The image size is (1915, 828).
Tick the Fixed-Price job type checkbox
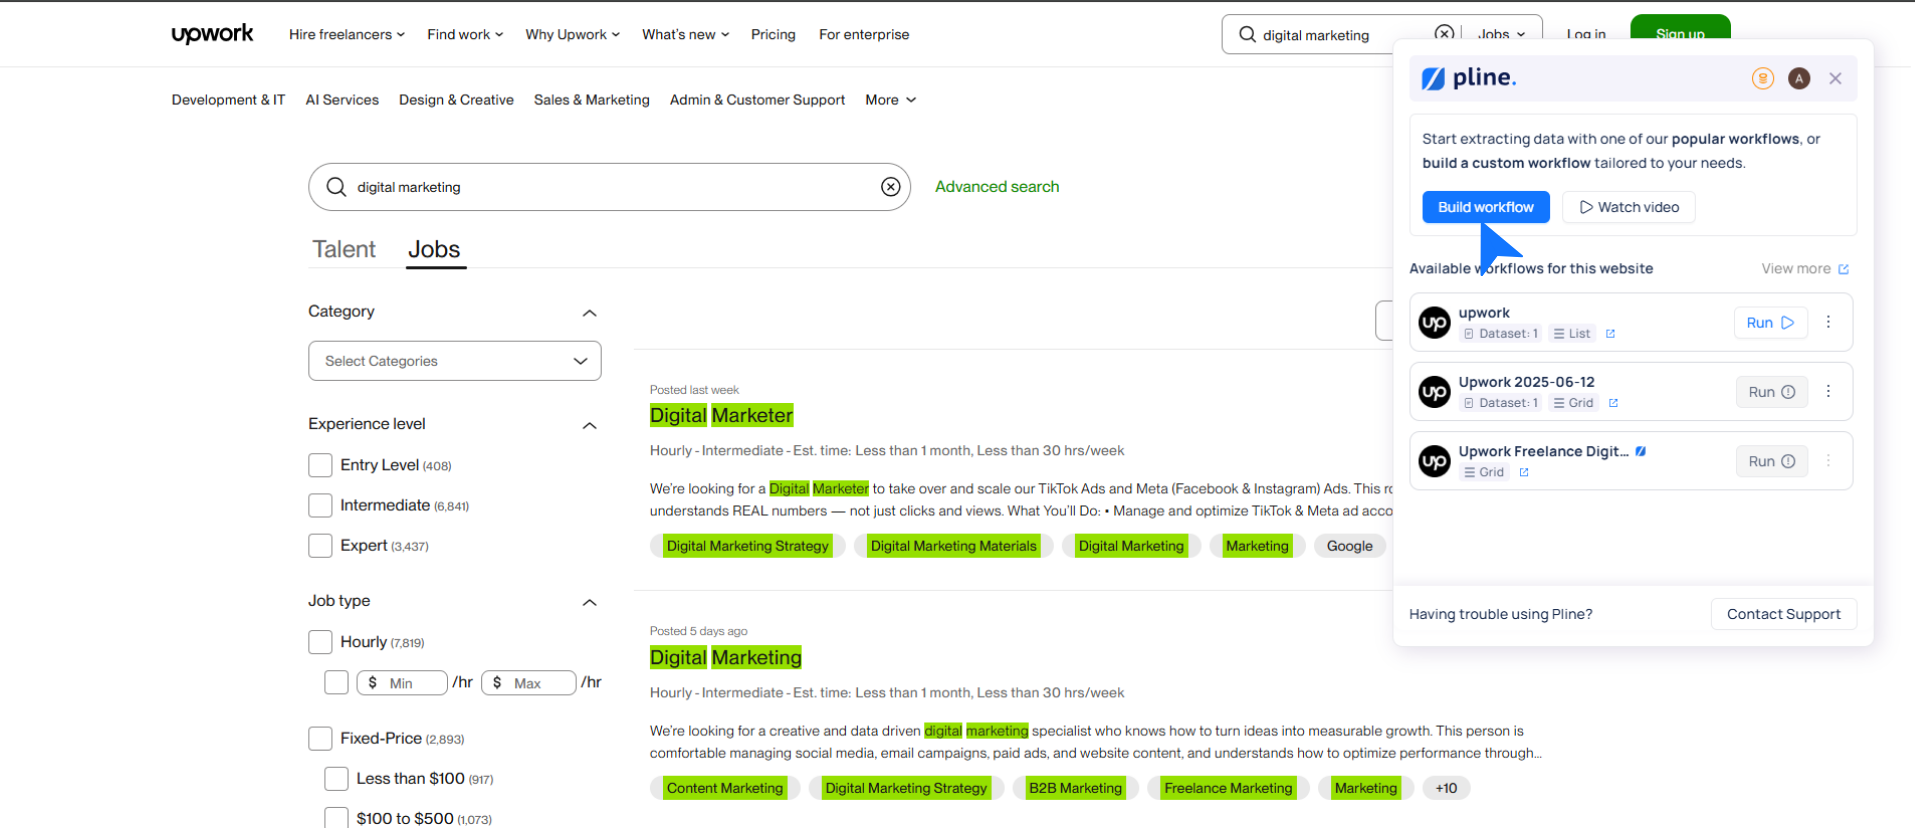pos(320,739)
